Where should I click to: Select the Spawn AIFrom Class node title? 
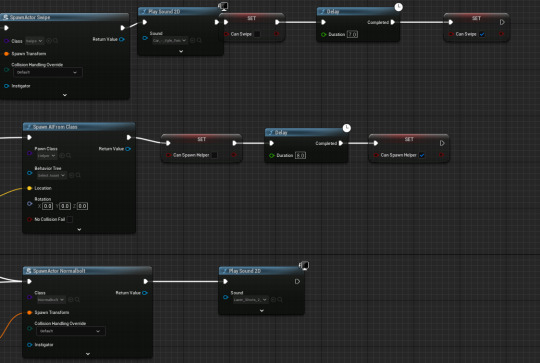pyautogui.click(x=55, y=127)
